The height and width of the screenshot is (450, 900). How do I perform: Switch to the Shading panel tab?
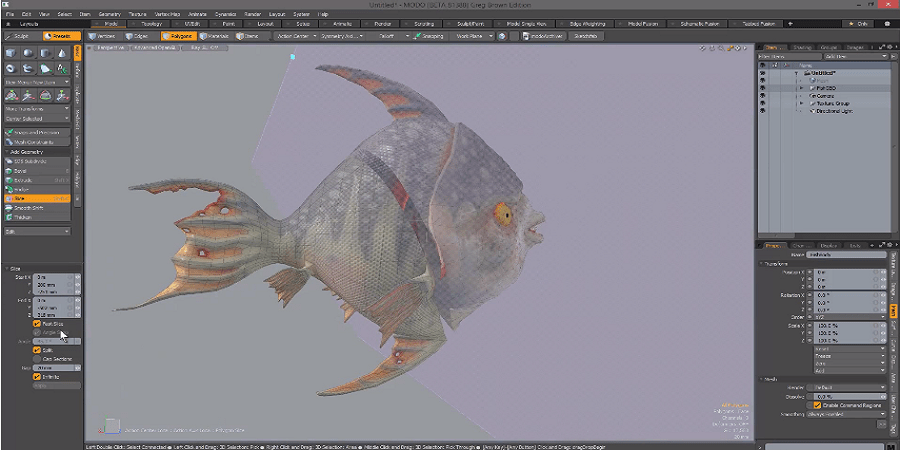click(802, 47)
